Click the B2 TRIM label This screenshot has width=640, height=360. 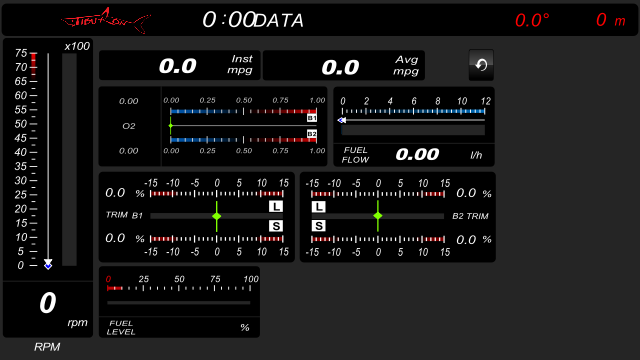(470, 216)
